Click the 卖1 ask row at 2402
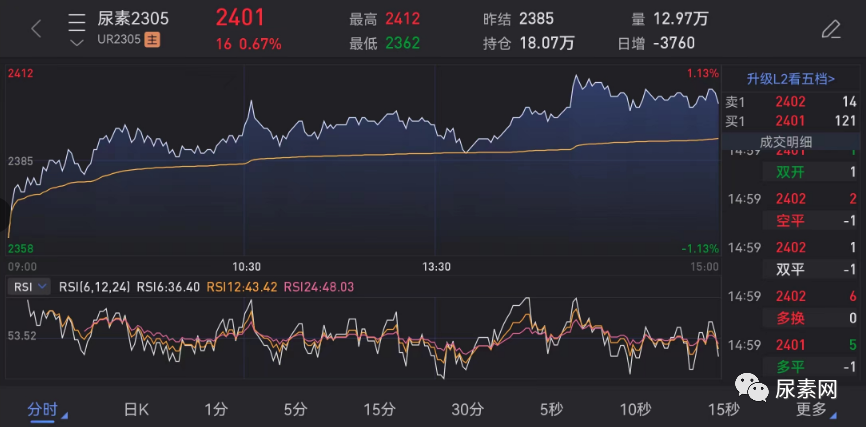This screenshot has width=866, height=427. tap(790, 102)
